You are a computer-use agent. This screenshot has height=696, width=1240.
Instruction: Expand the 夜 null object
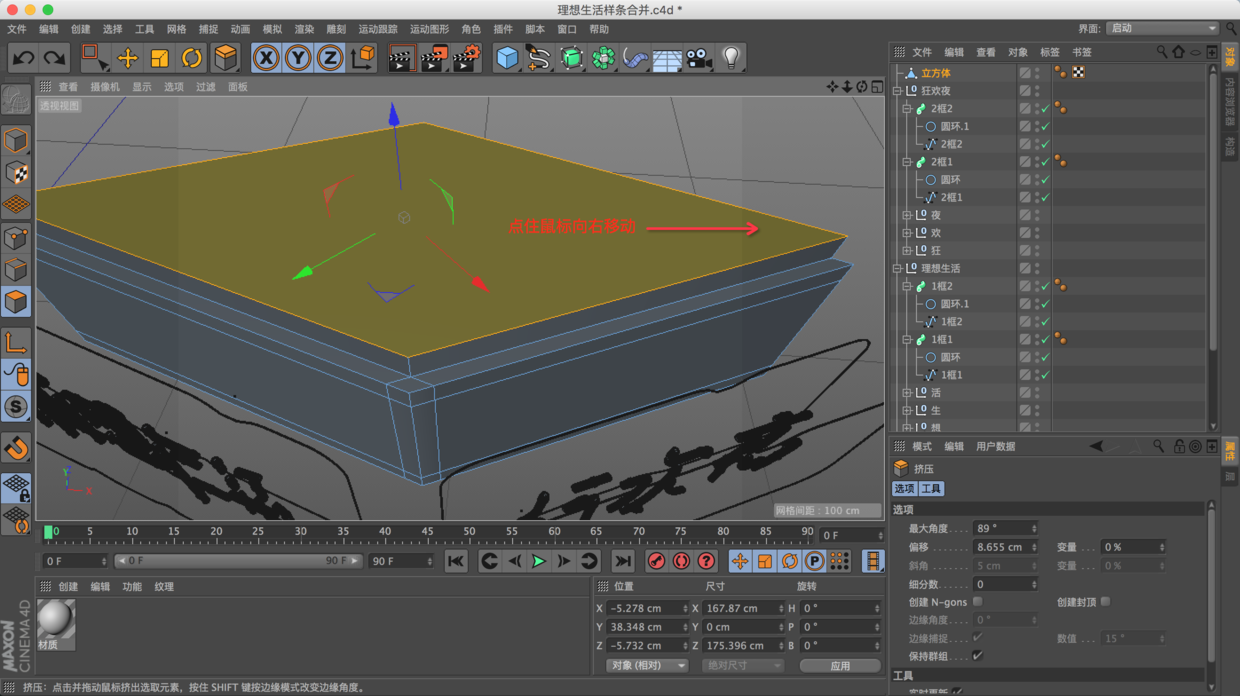pyautogui.click(x=907, y=215)
